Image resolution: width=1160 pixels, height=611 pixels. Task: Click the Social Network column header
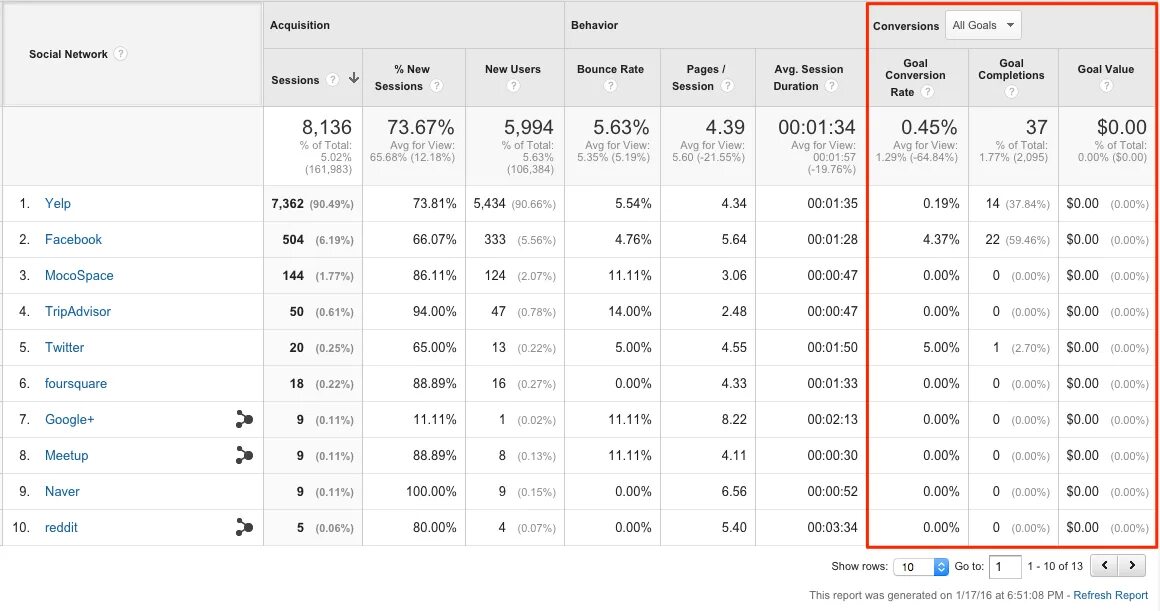[68, 54]
